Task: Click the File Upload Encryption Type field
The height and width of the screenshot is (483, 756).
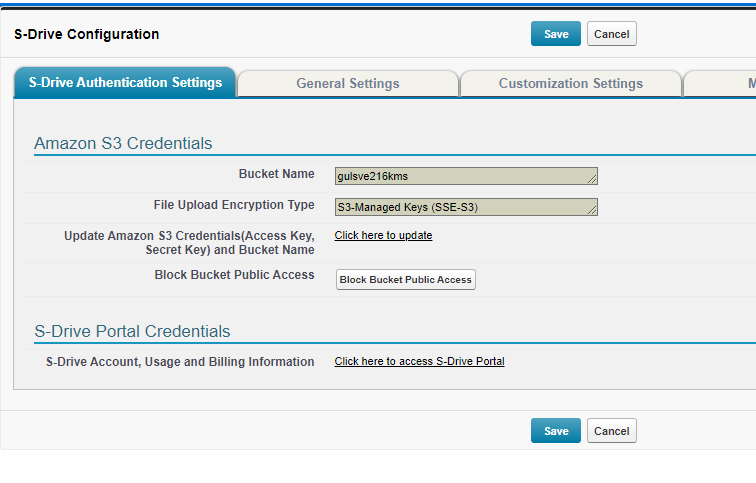Action: [466, 207]
